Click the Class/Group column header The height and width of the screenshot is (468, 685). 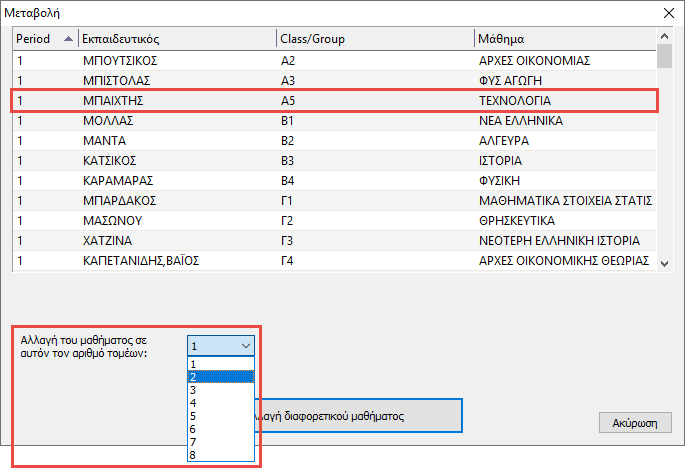(x=374, y=39)
